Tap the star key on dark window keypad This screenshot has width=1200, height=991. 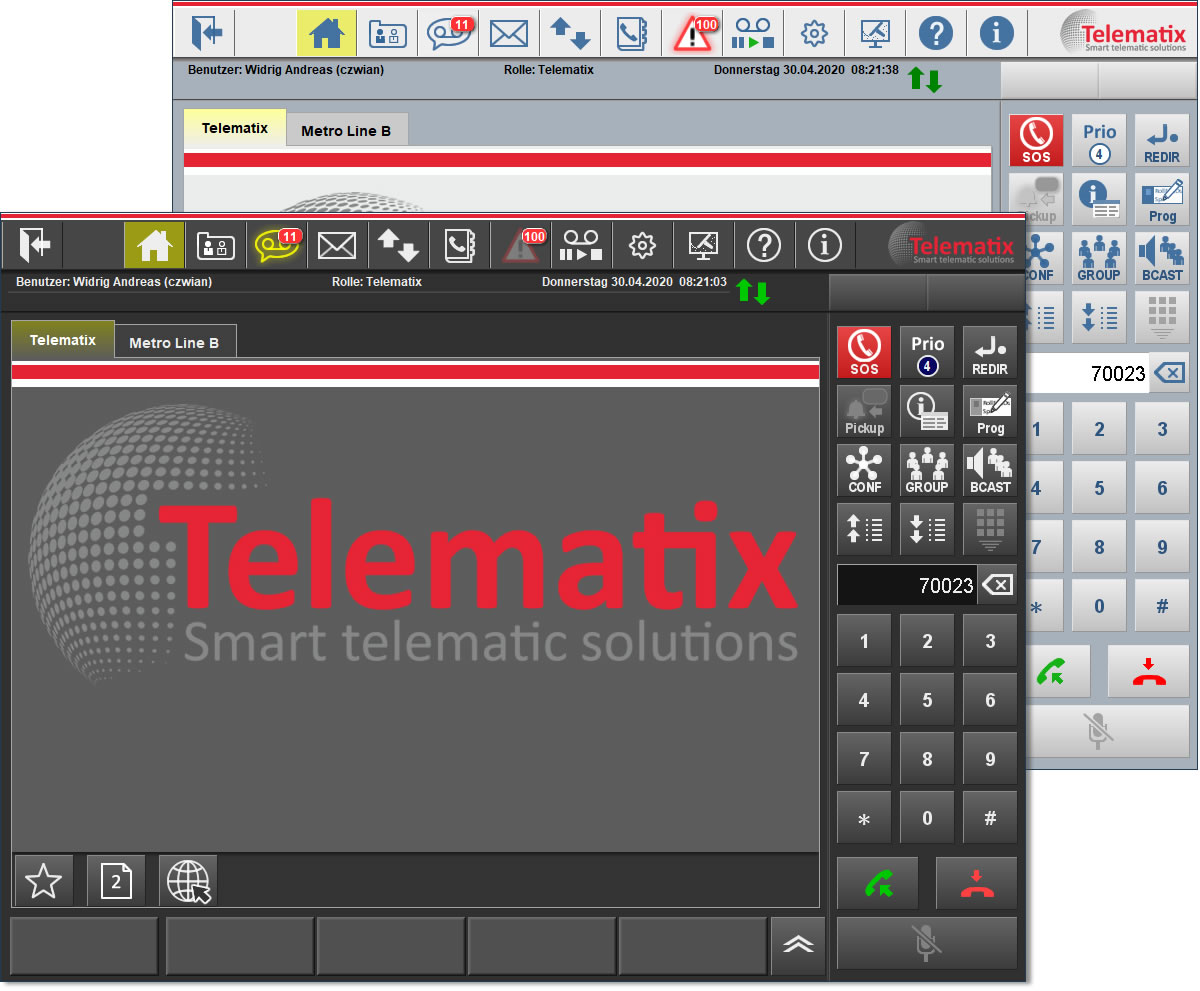(x=864, y=819)
